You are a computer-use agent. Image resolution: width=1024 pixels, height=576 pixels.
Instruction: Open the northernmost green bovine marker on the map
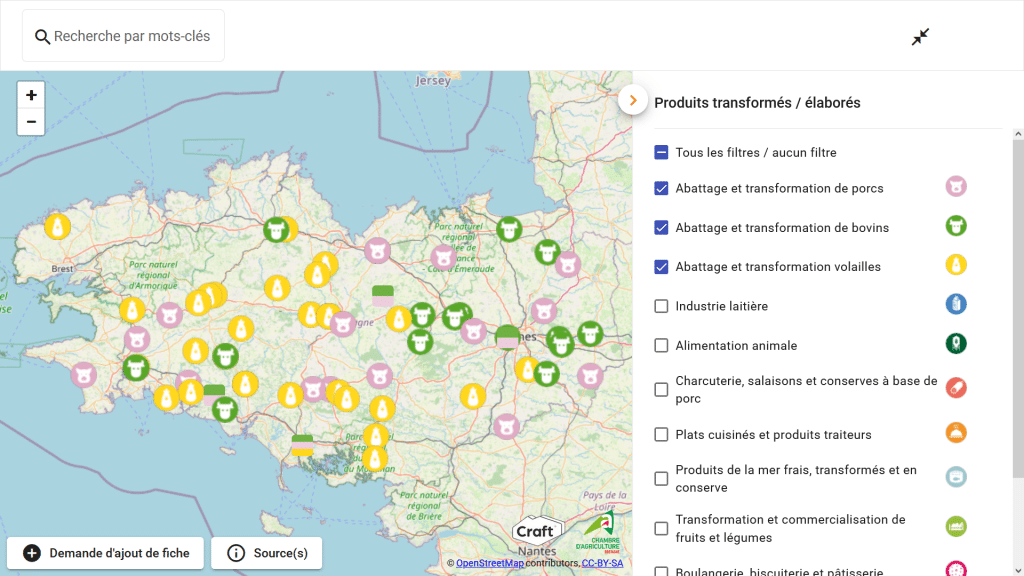point(509,229)
